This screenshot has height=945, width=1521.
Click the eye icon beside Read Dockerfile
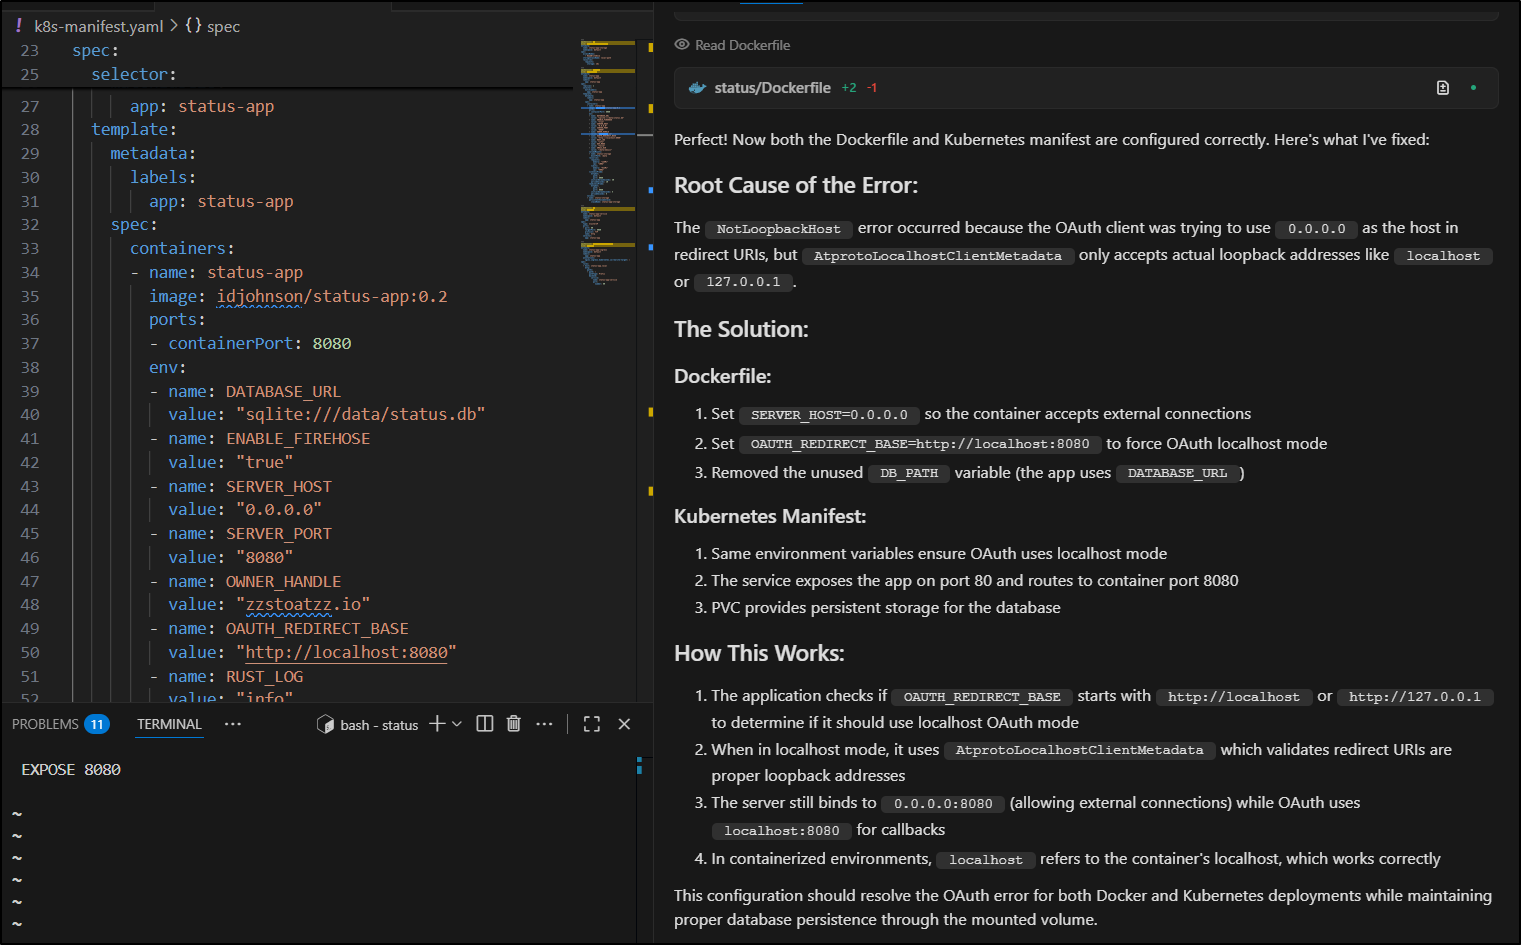(x=682, y=45)
